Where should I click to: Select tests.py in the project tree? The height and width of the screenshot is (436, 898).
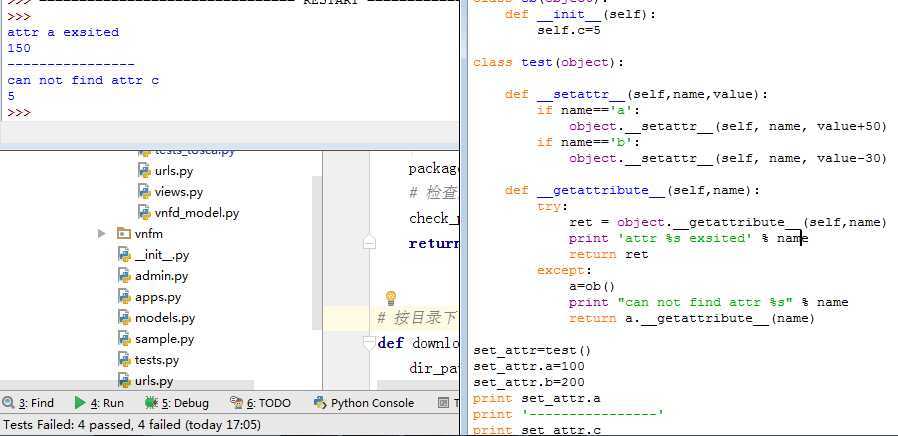(x=156, y=360)
